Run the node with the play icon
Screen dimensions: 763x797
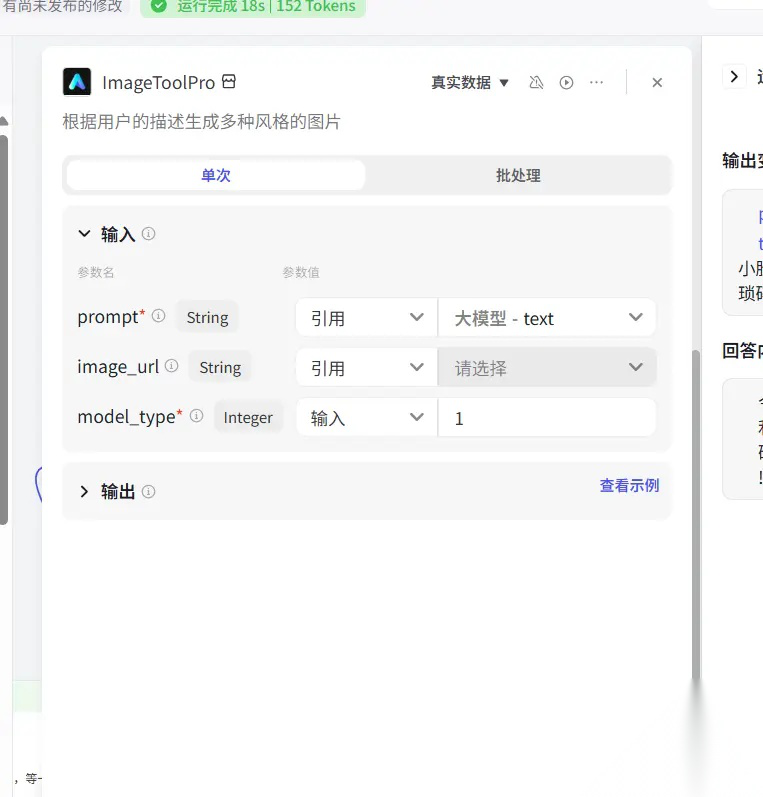(x=566, y=82)
